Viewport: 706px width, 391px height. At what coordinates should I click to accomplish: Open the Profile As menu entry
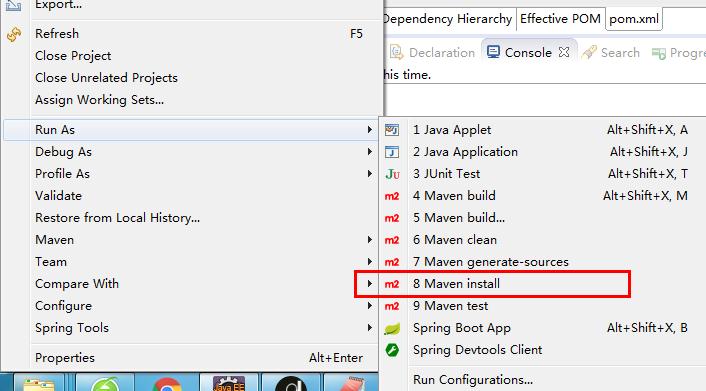tap(191, 174)
